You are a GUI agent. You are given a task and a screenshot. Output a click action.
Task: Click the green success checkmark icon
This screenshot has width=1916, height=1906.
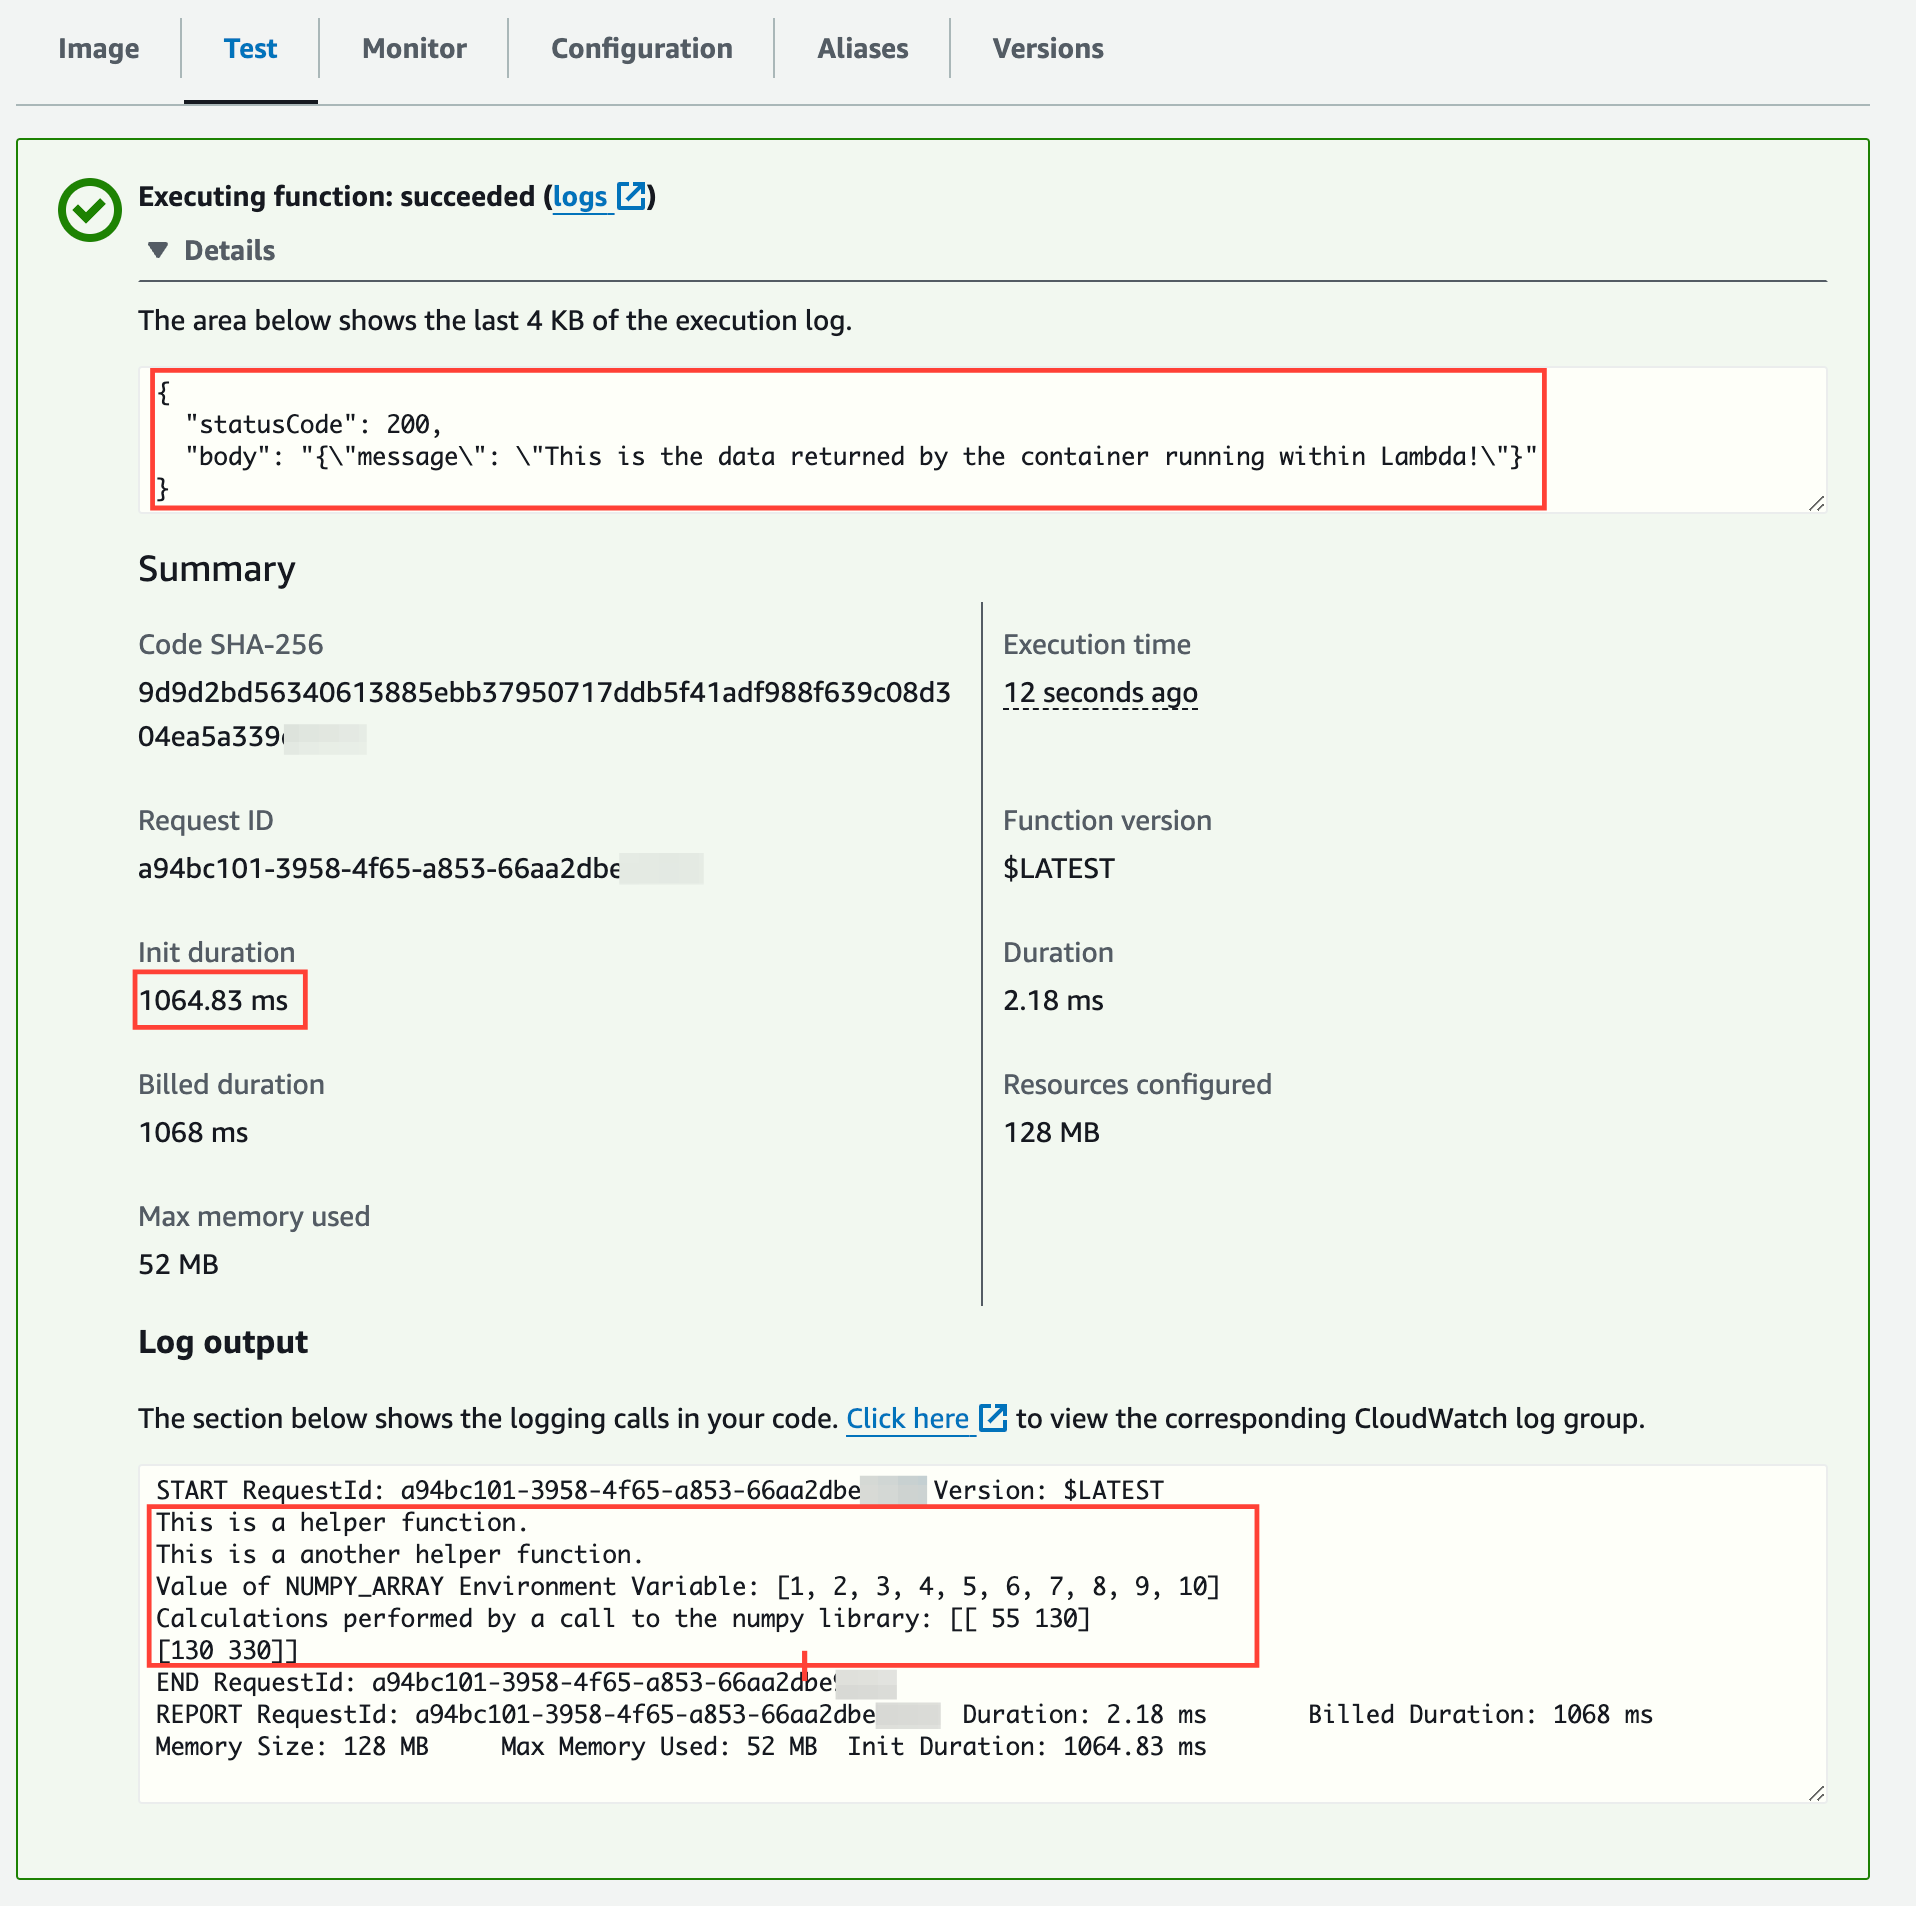[89, 209]
